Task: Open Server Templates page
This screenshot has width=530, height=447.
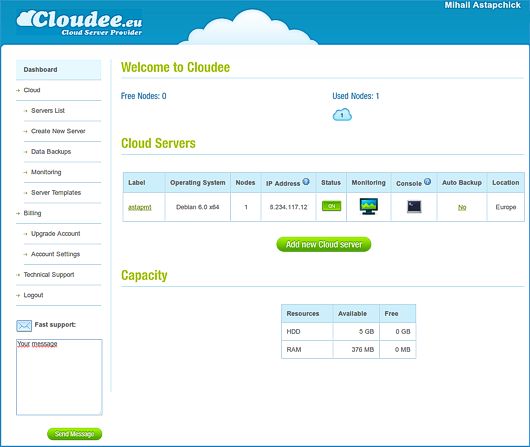Action: (56, 193)
